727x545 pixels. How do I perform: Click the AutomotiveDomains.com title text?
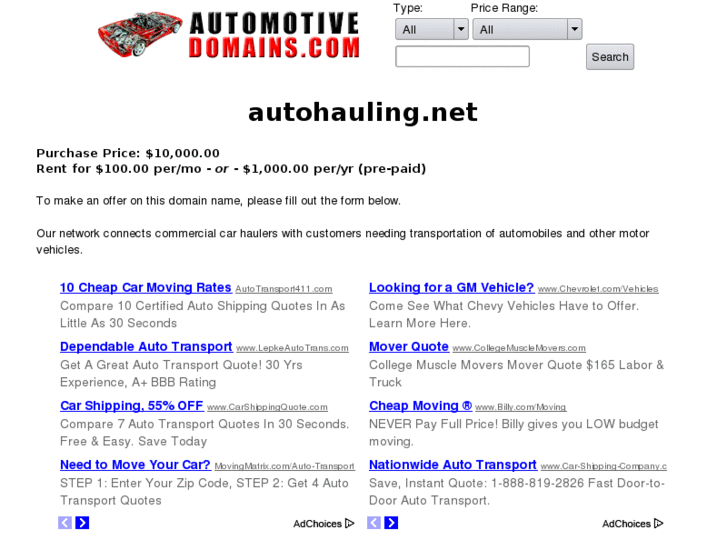tap(274, 35)
